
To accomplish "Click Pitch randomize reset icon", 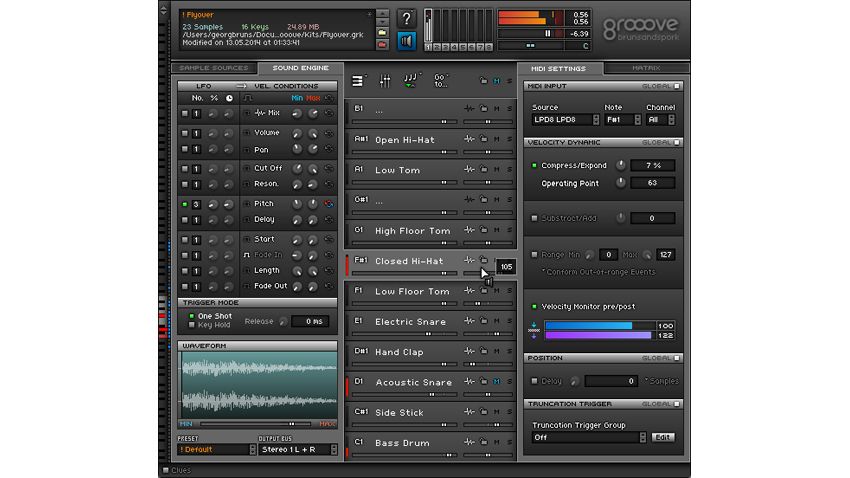I will pyautogui.click(x=329, y=204).
